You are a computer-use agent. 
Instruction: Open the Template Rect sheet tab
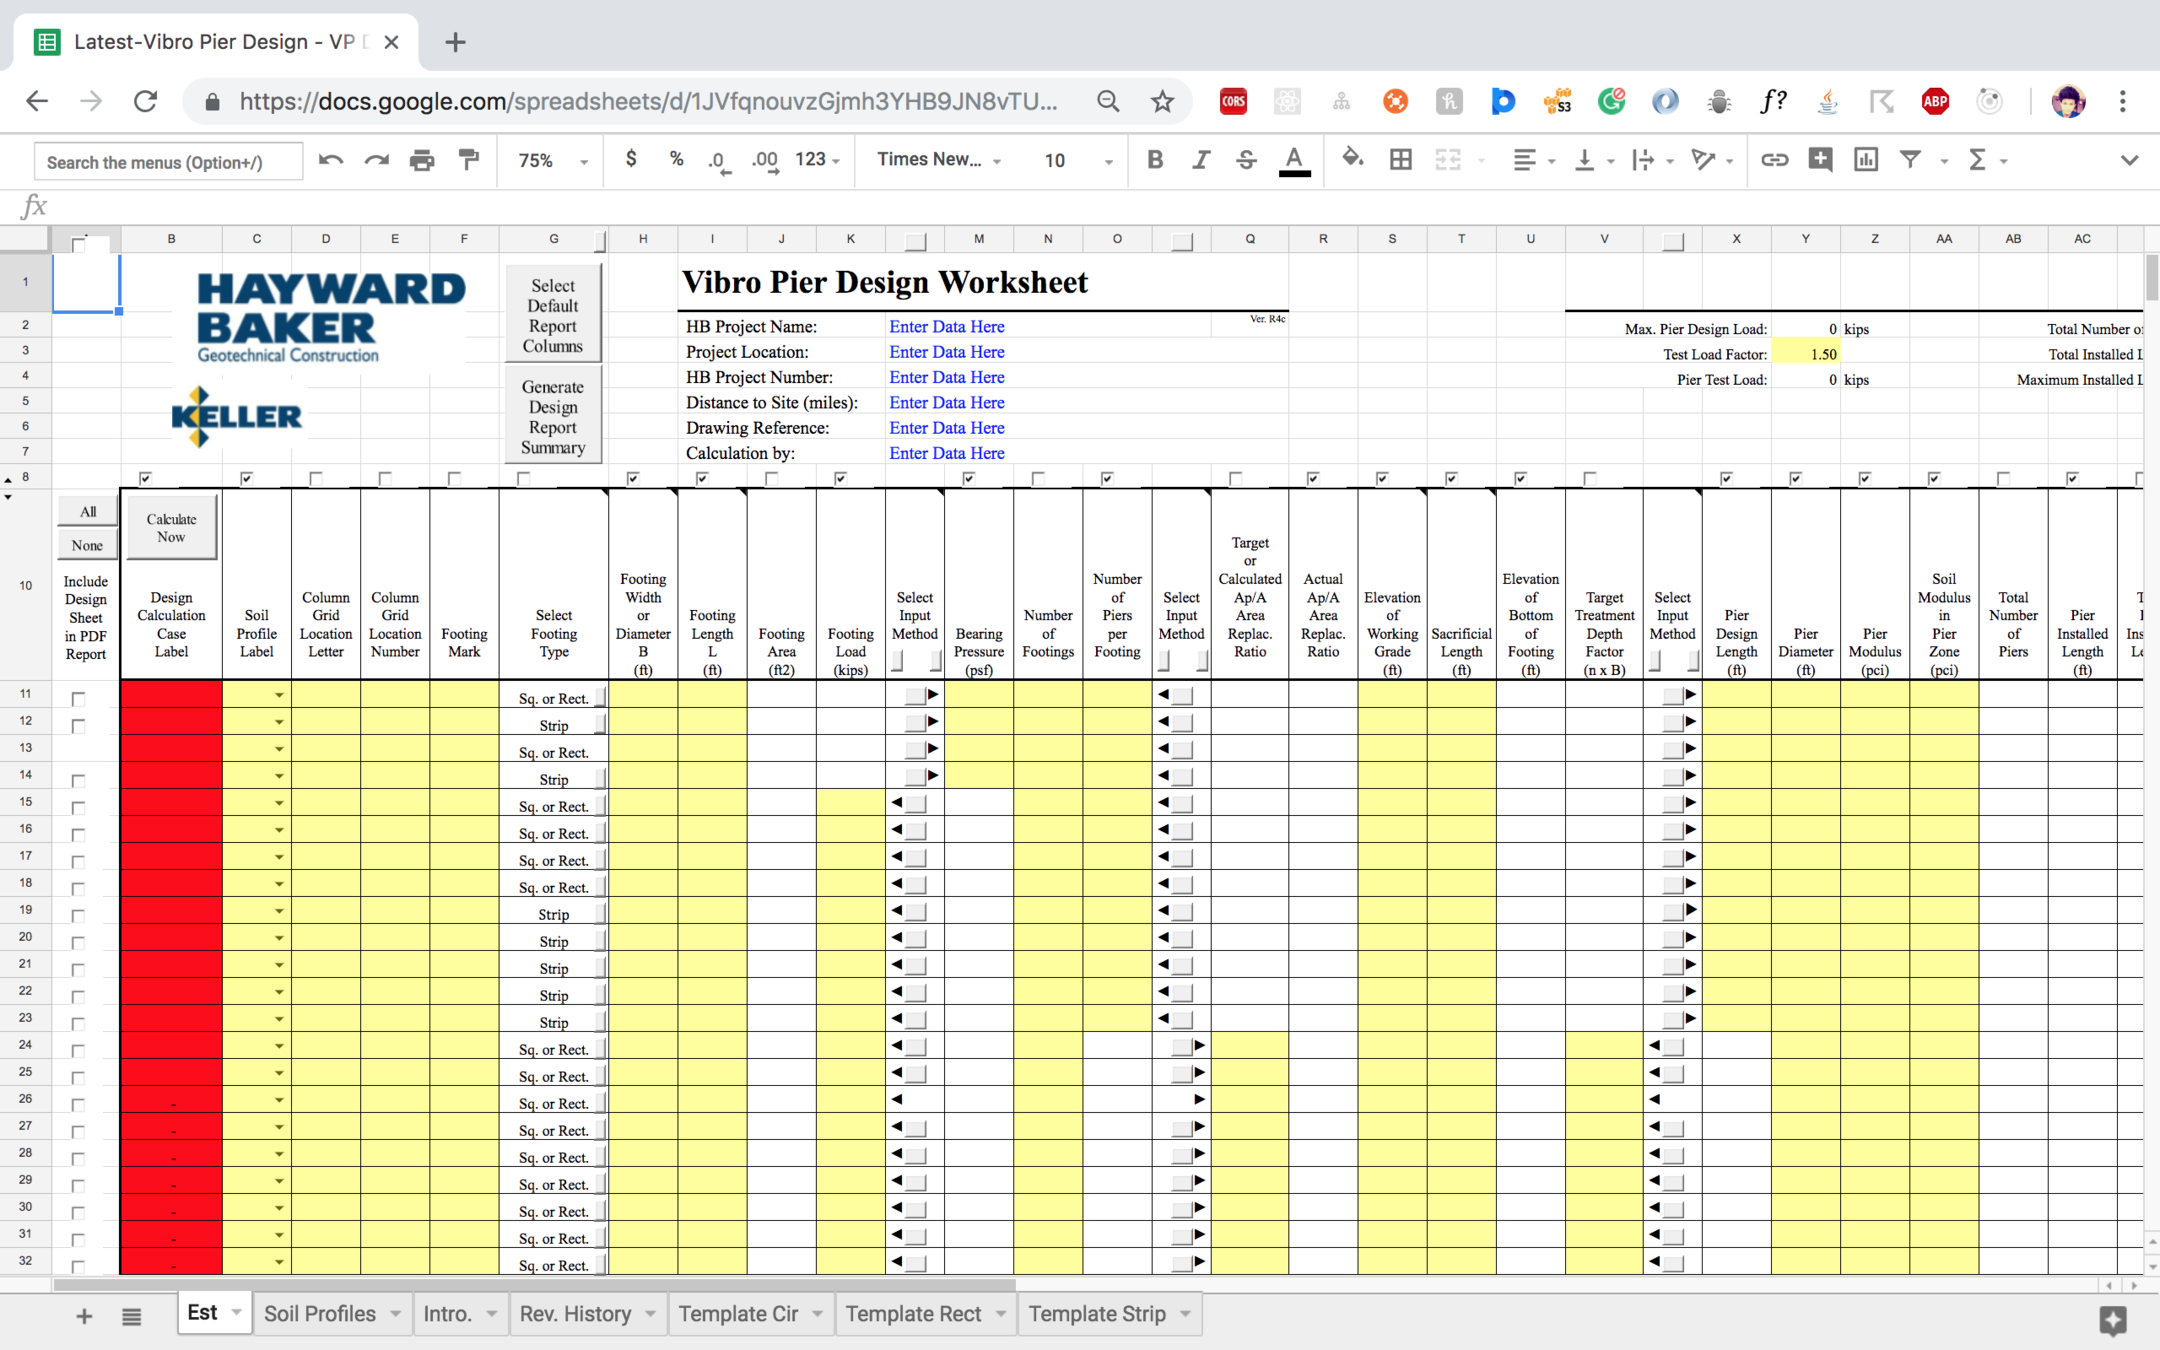[x=913, y=1313]
